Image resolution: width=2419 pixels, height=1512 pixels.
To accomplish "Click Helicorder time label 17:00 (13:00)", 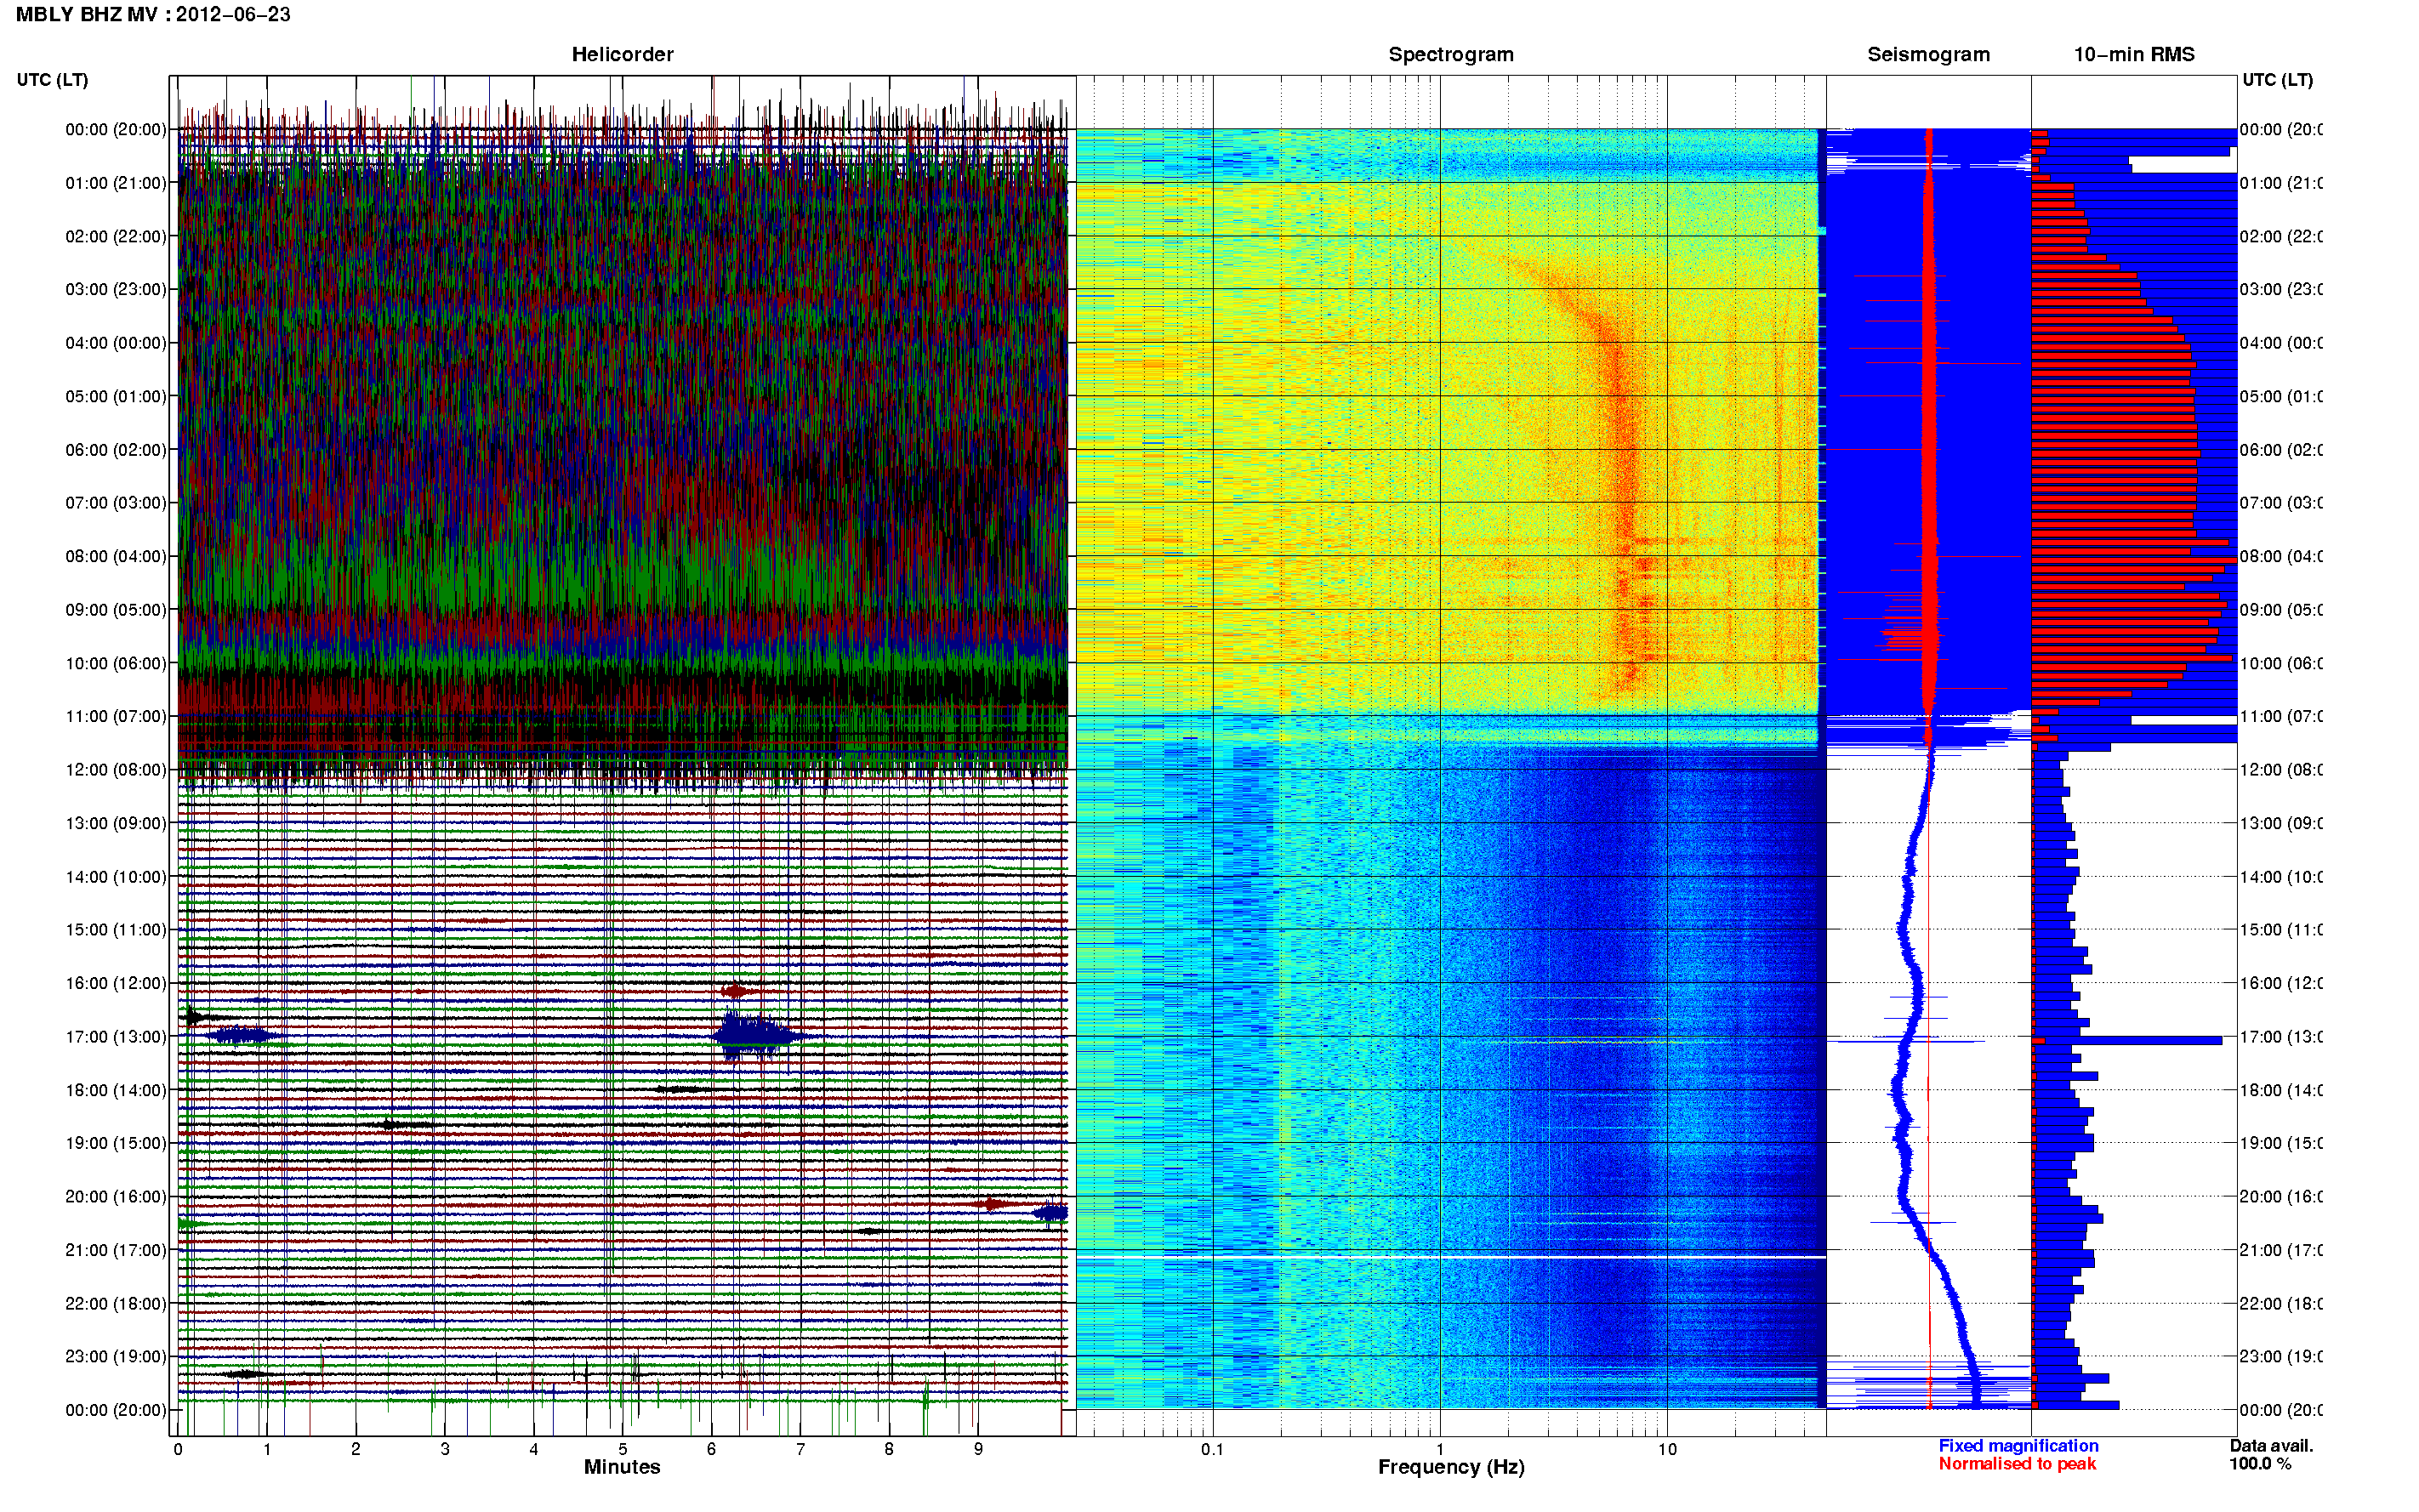I will (x=116, y=1037).
